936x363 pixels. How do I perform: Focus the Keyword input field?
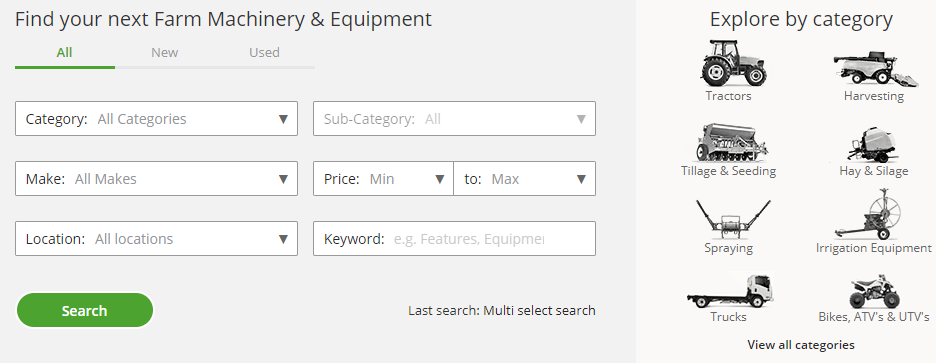click(x=454, y=239)
